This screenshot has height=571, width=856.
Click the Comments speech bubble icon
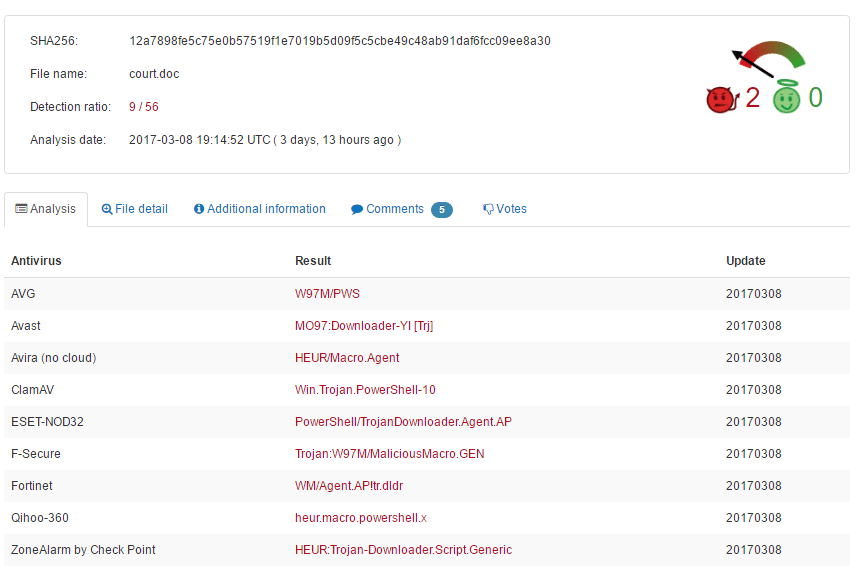[x=357, y=210]
